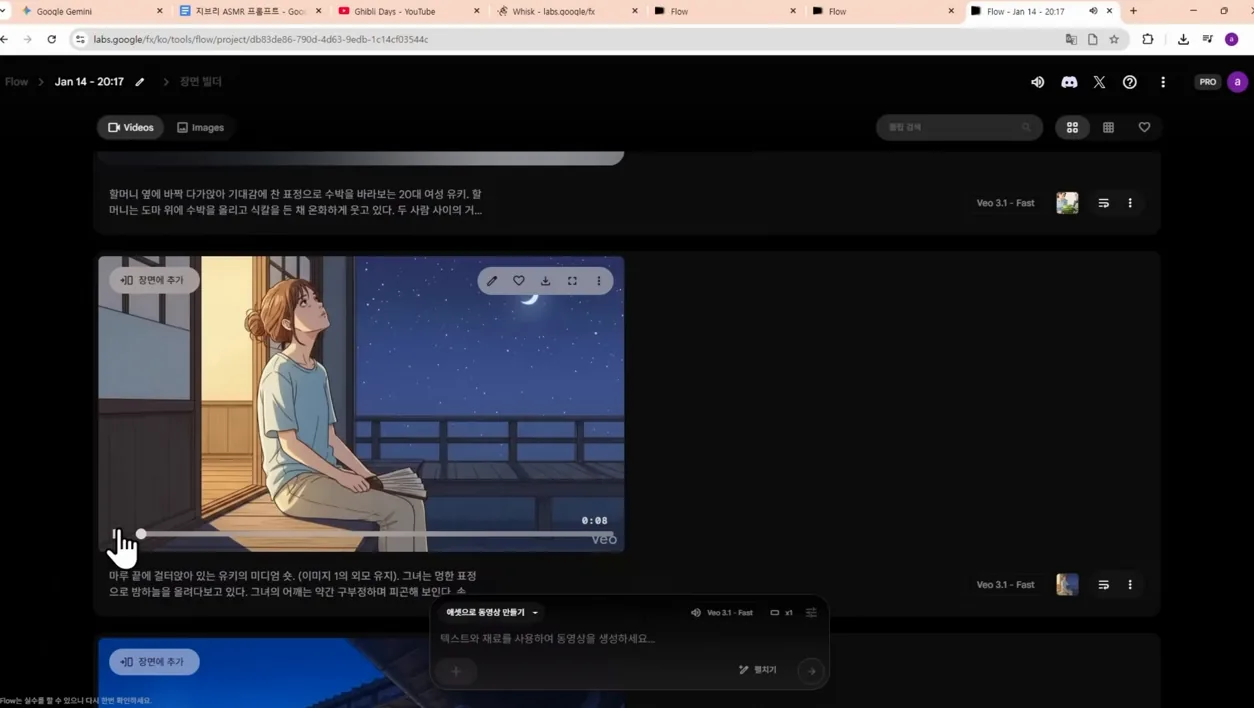Click the Veo 3.1 - Fast label in watermelon row

coord(1005,203)
